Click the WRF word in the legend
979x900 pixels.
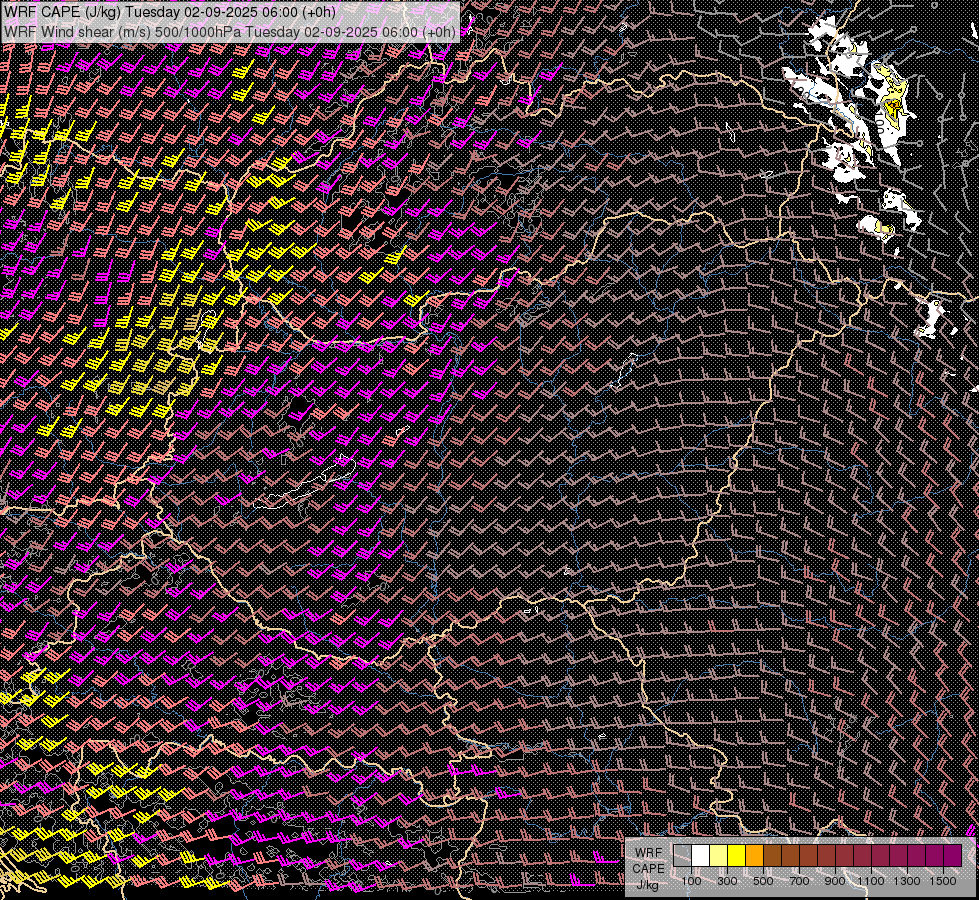click(648, 853)
